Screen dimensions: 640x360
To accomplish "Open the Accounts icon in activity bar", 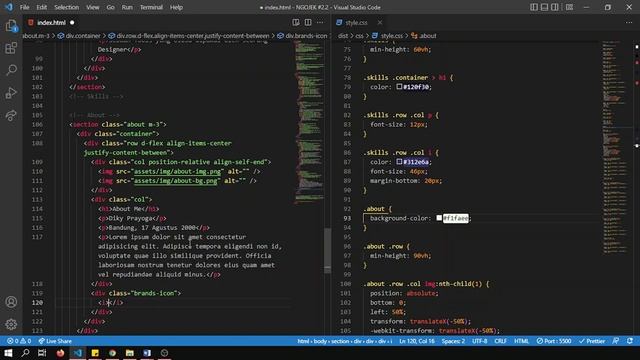I will point(11,302).
